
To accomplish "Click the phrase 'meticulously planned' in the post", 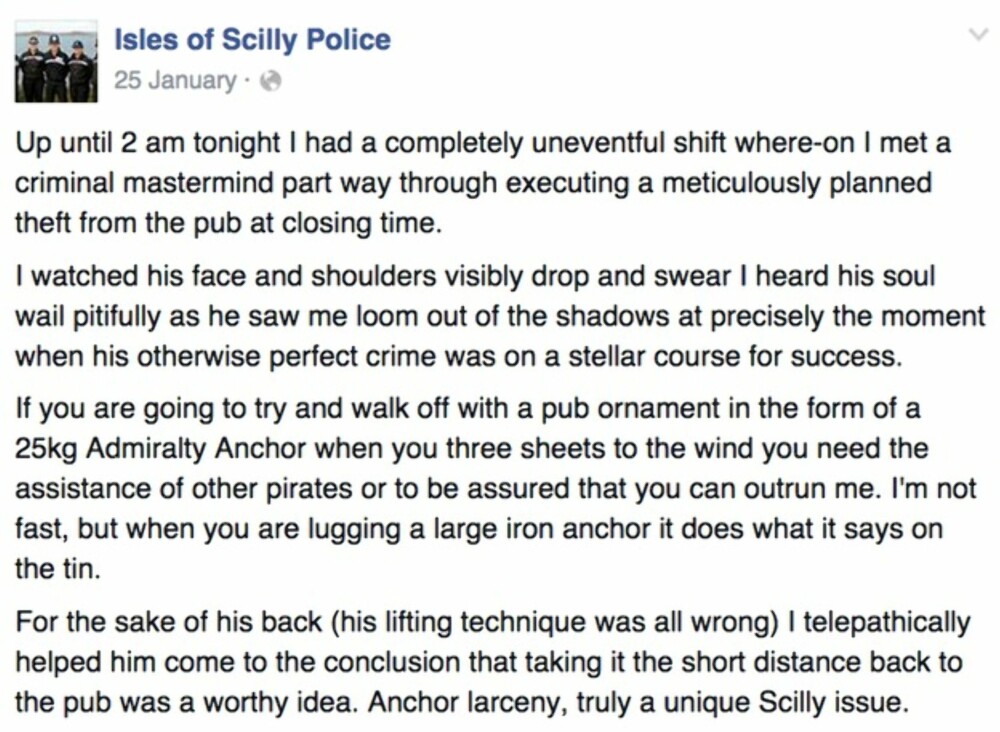I will [x=797, y=184].
